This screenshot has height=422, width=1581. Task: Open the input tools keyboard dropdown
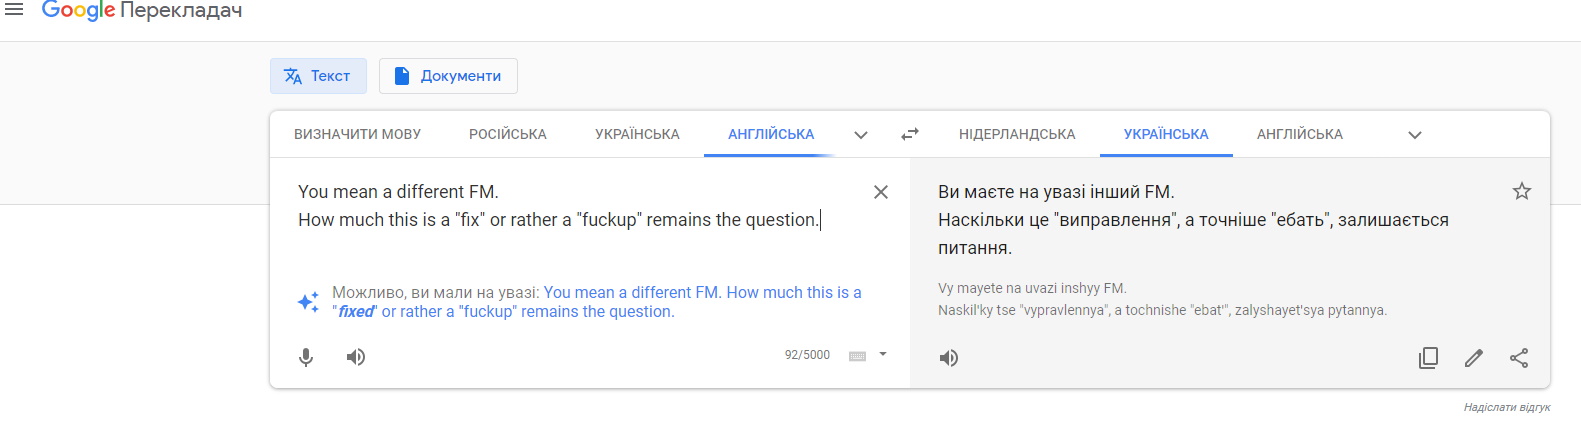883,354
